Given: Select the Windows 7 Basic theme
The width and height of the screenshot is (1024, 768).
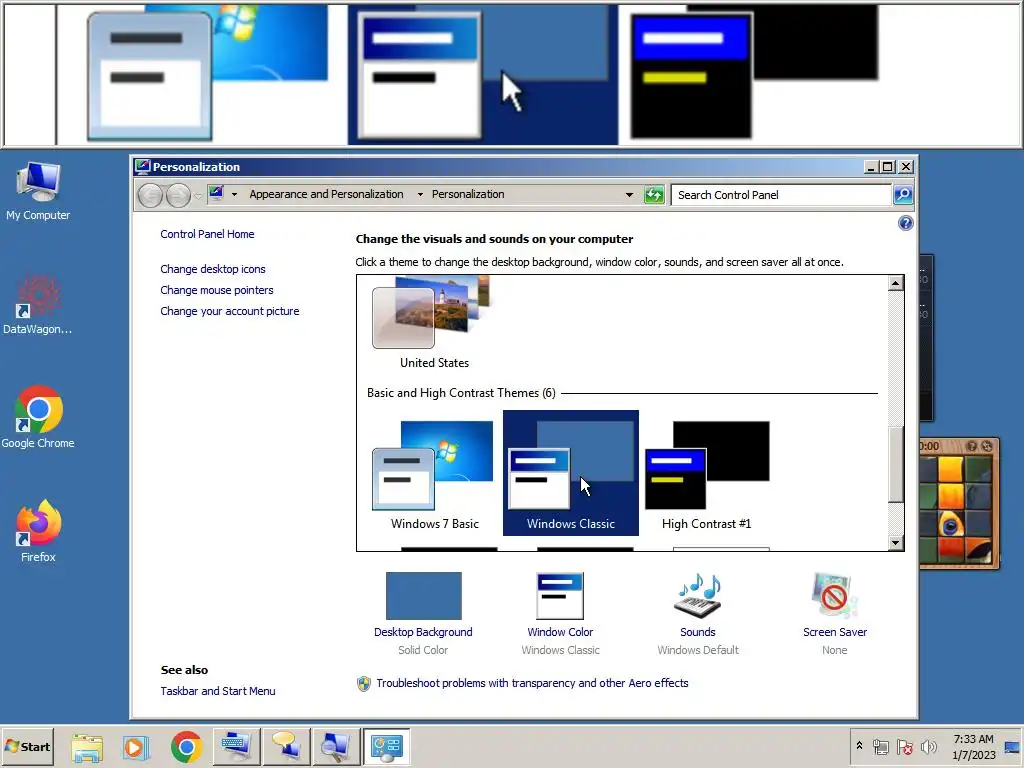Looking at the screenshot, I should (x=434, y=475).
